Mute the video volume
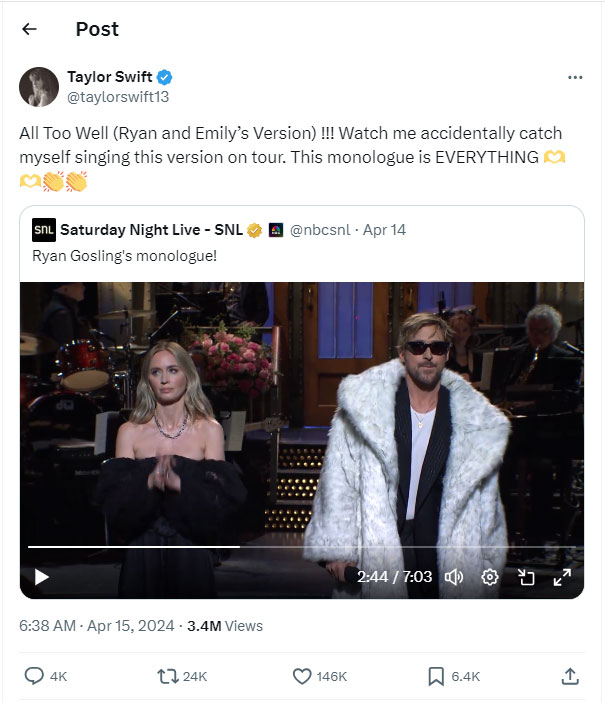Image resolution: width=605 pixels, height=703 pixels. [453, 577]
